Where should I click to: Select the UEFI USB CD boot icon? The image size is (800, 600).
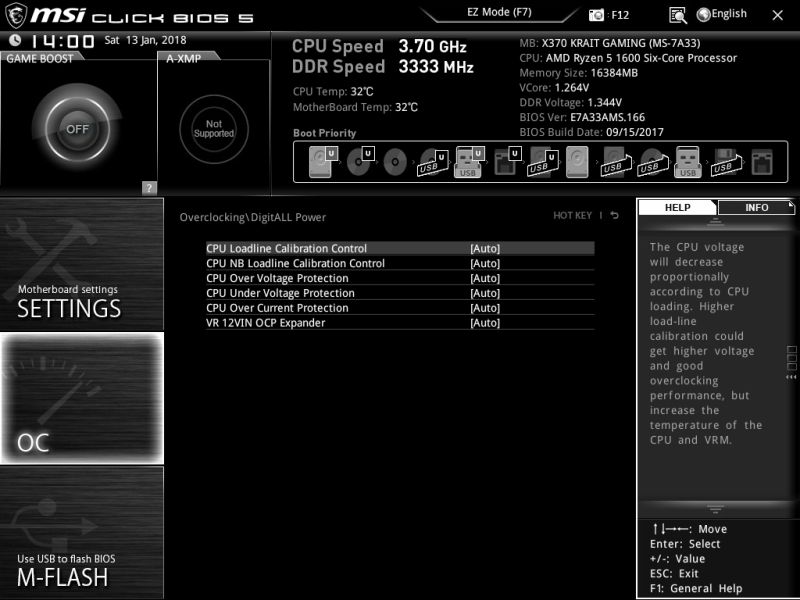pyautogui.click(x=433, y=162)
